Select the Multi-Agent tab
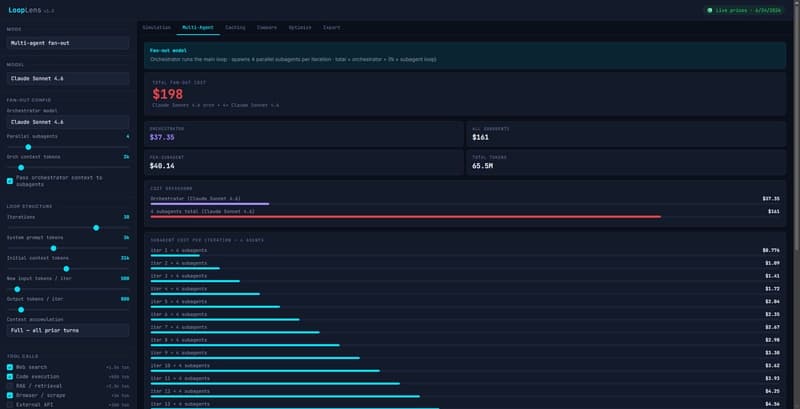 coord(198,28)
